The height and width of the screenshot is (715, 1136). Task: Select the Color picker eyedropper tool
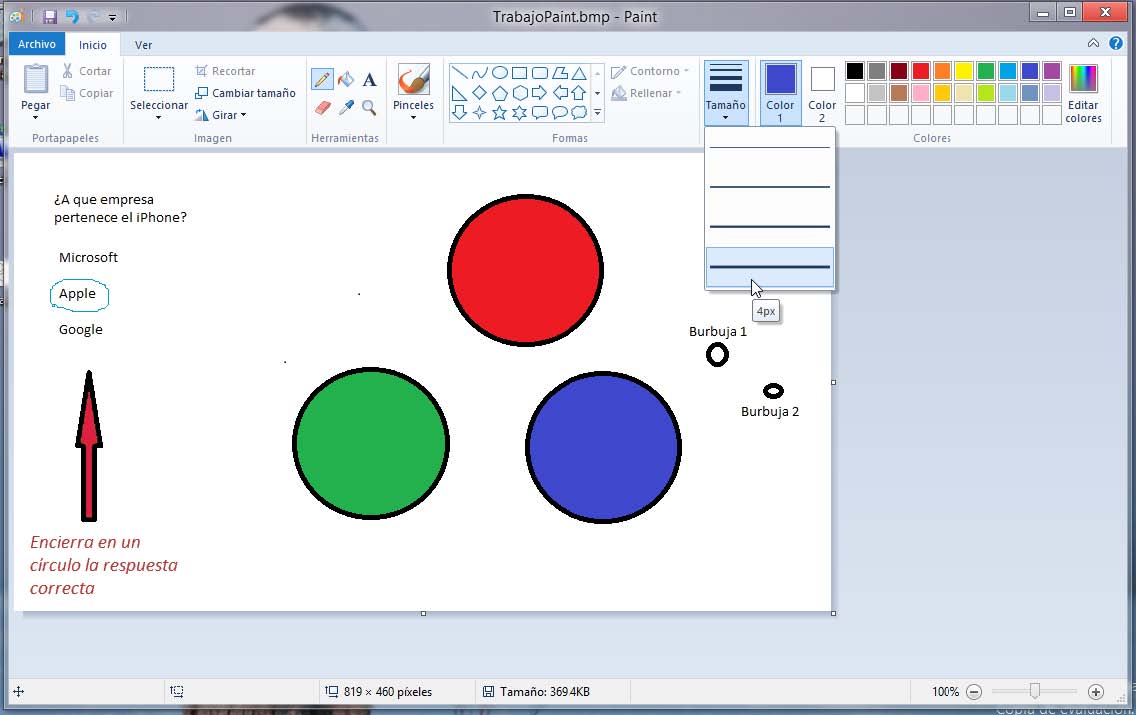click(x=346, y=107)
